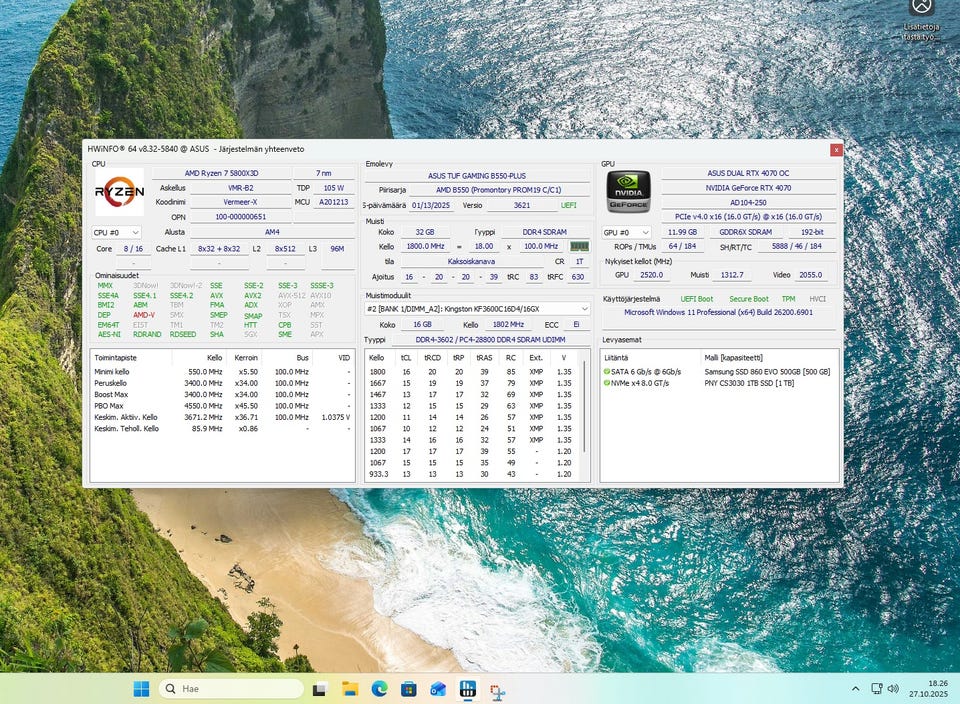
Task: Open the GPU #0 selector dropdown
Action: tap(625, 232)
